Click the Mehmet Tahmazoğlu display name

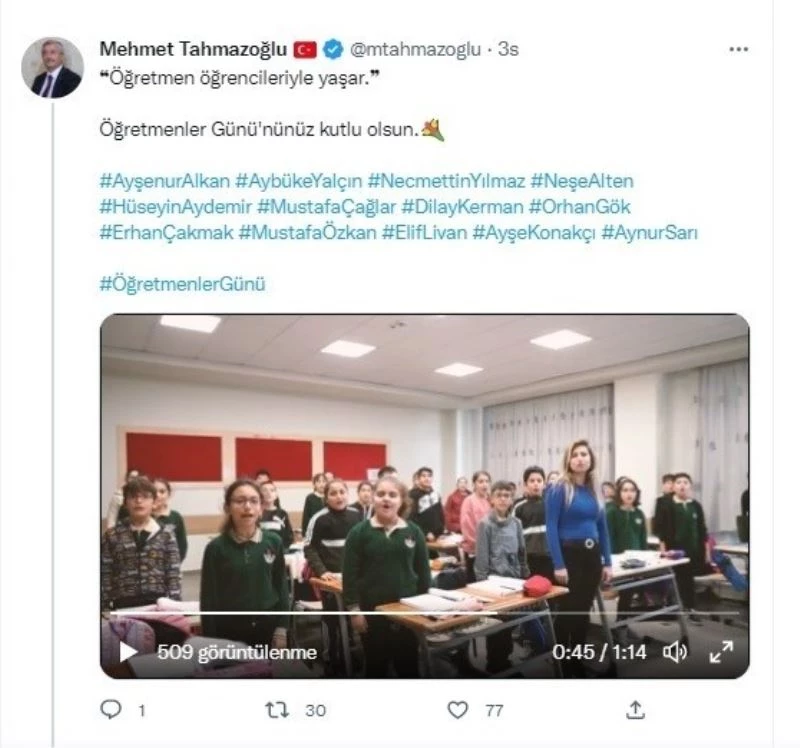[193, 49]
